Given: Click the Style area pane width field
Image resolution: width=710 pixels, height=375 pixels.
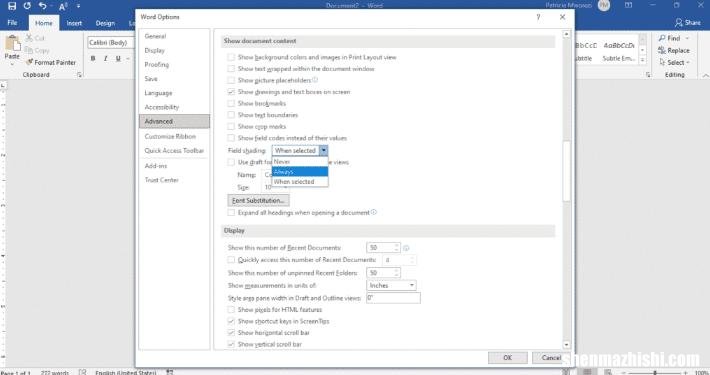Looking at the screenshot, I should click(x=393, y=298).
